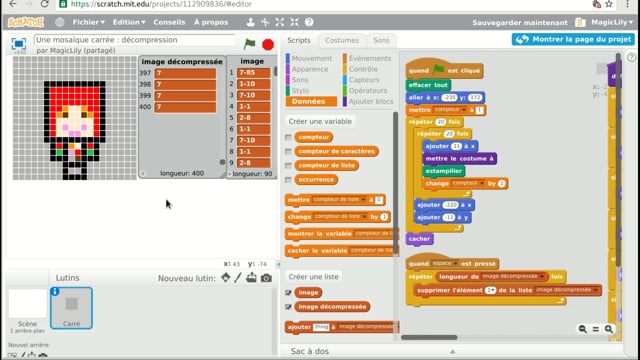640x360 pixels.
Task: Select the Contrôle block category
Action: pos(363,69)
